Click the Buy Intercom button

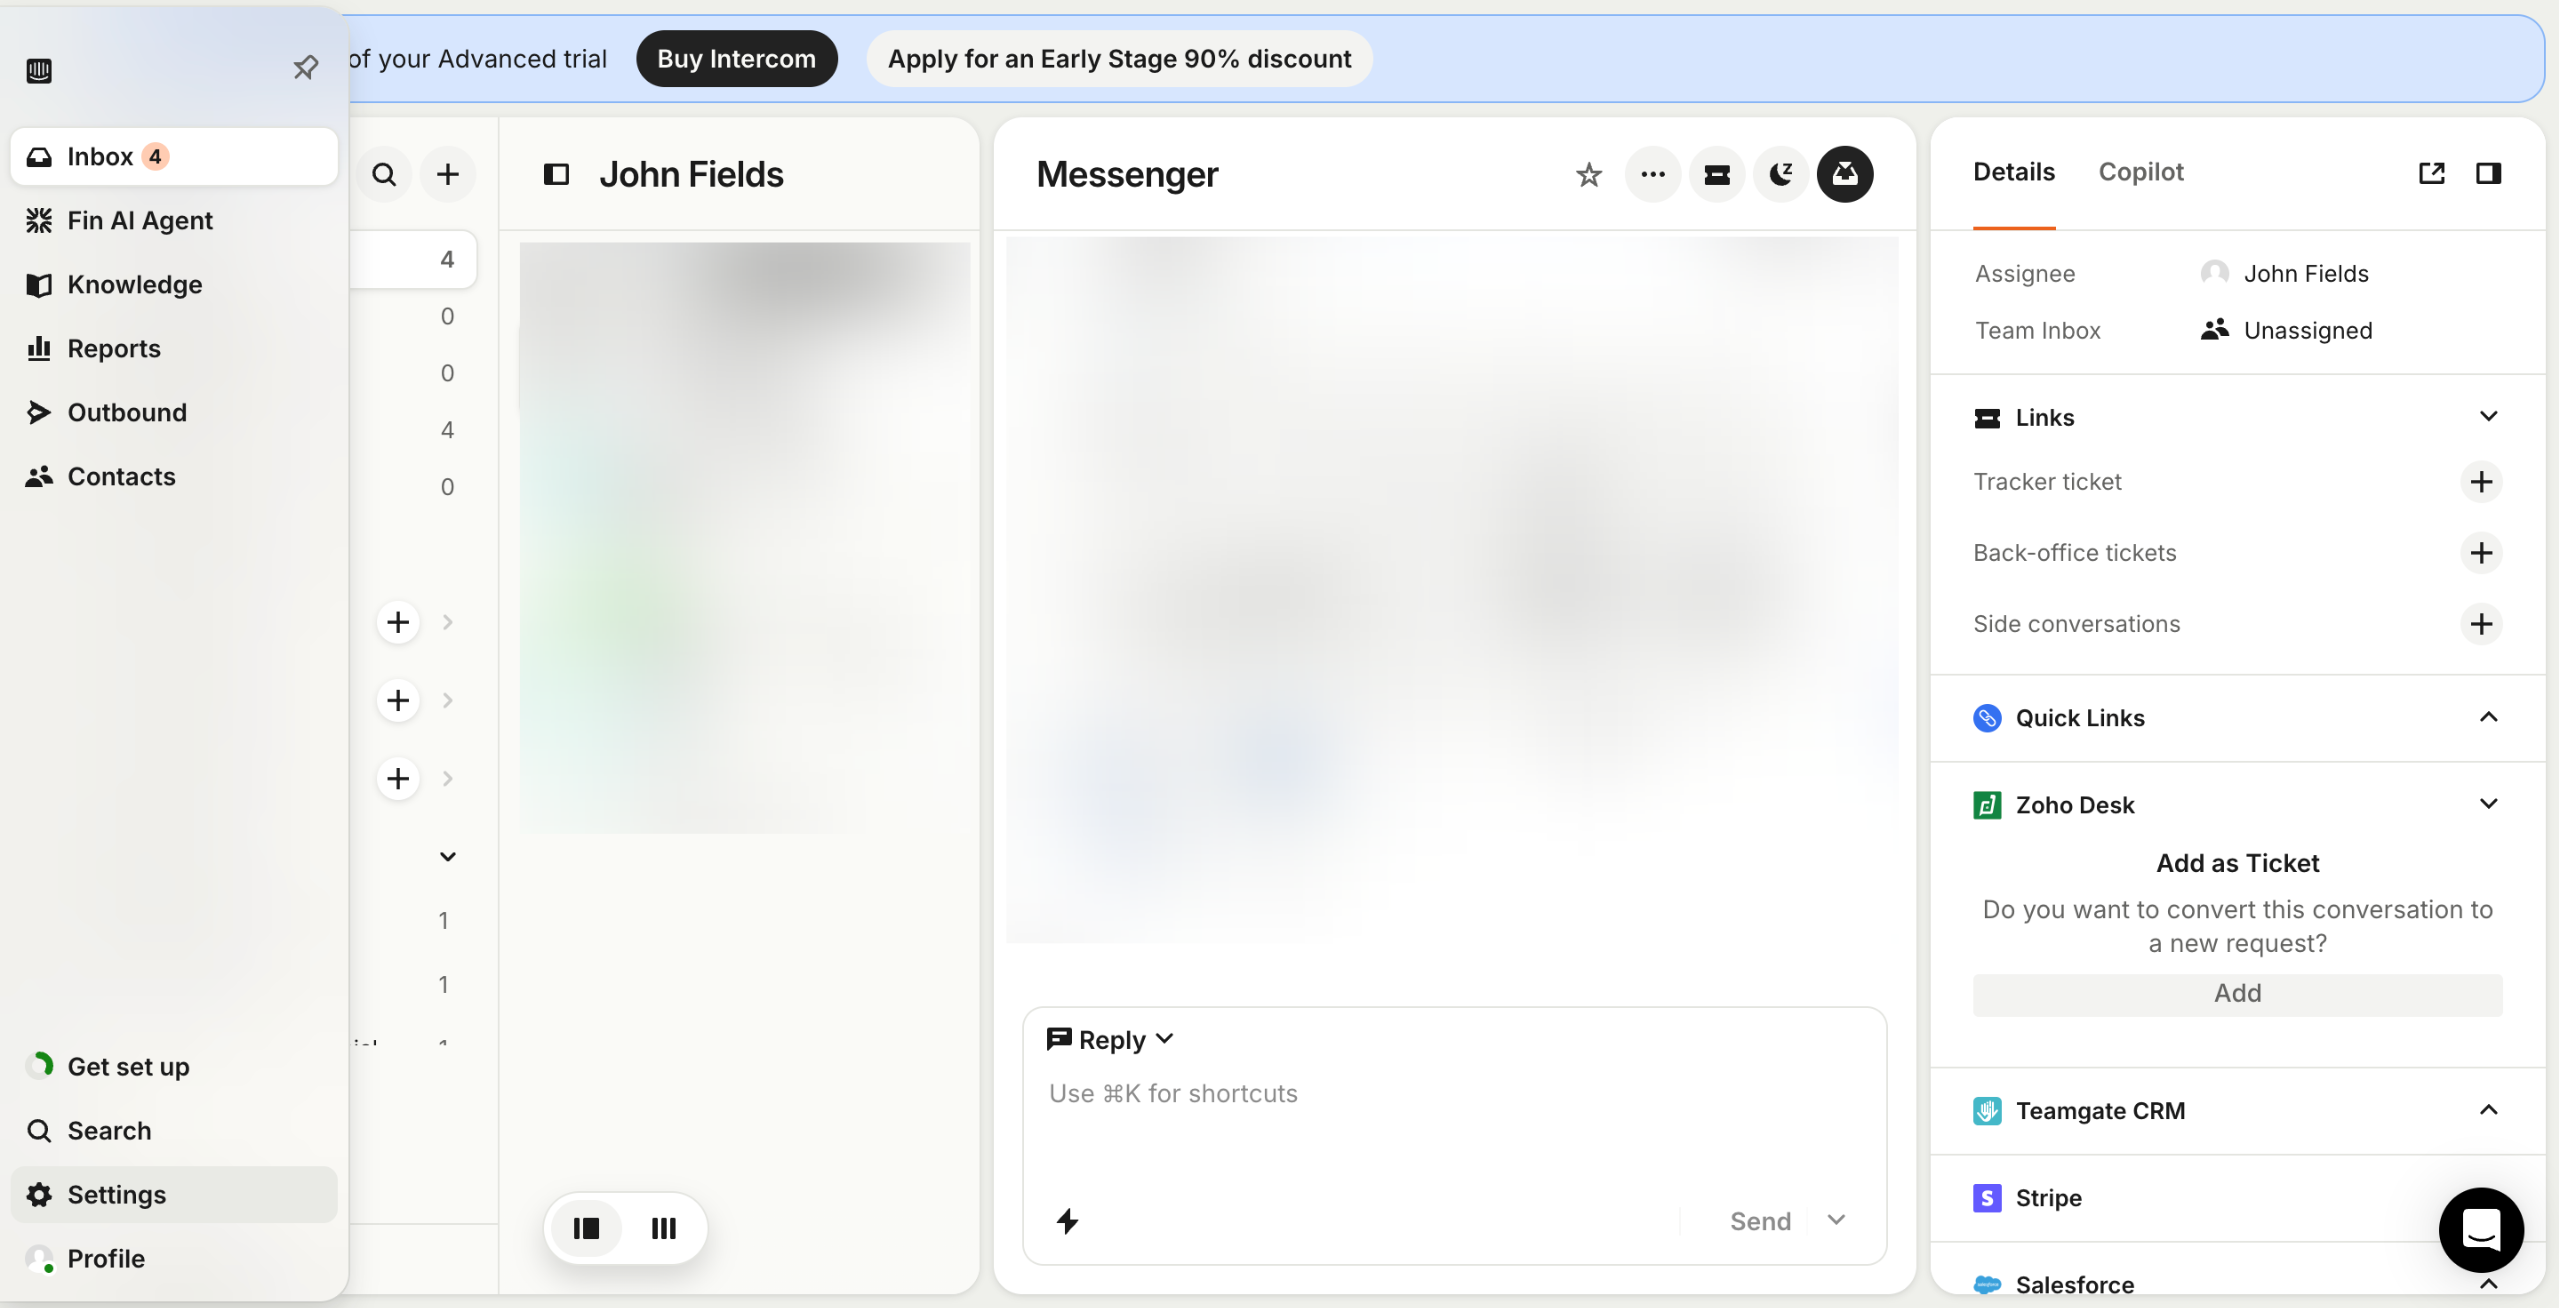point(736,59)
